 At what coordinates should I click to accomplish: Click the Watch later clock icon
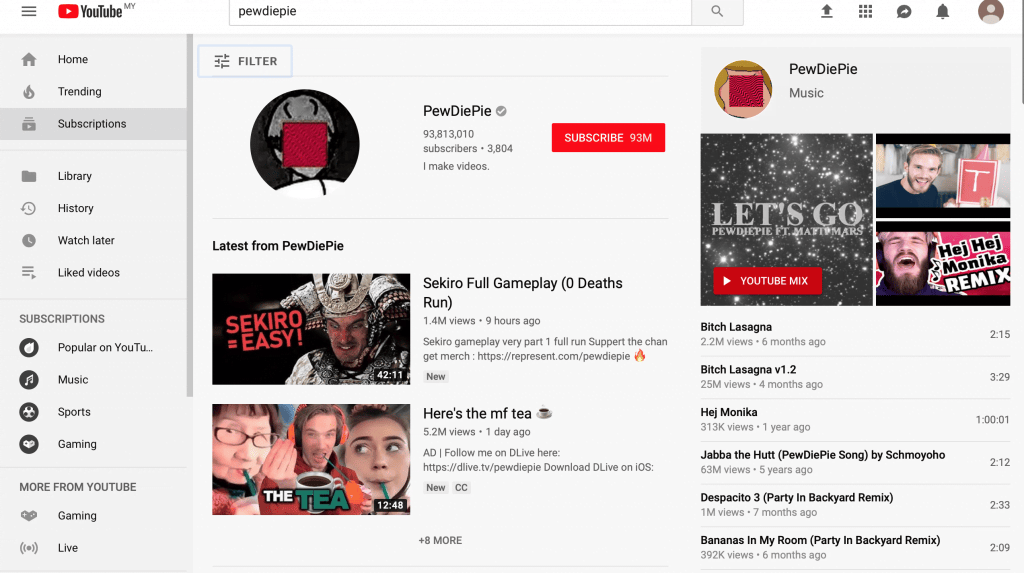[x=29, y=240]
